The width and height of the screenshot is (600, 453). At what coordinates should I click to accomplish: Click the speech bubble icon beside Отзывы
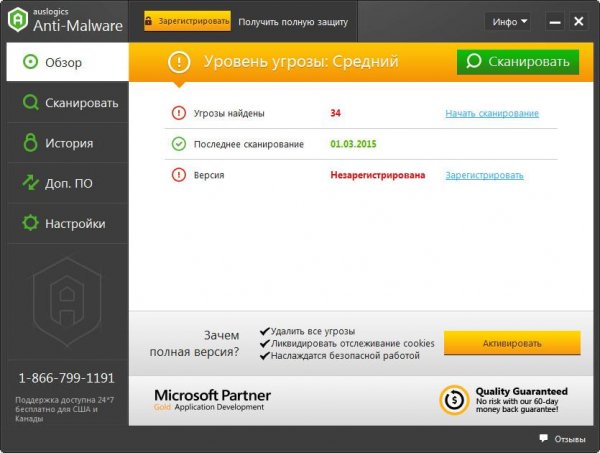tap(543, 438)
